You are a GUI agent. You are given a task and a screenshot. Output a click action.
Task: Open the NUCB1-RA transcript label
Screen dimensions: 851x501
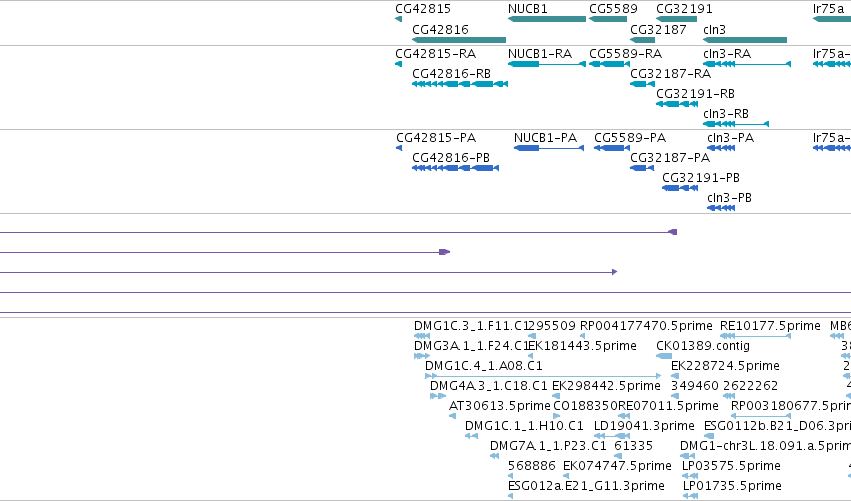(x=540, y=54)
